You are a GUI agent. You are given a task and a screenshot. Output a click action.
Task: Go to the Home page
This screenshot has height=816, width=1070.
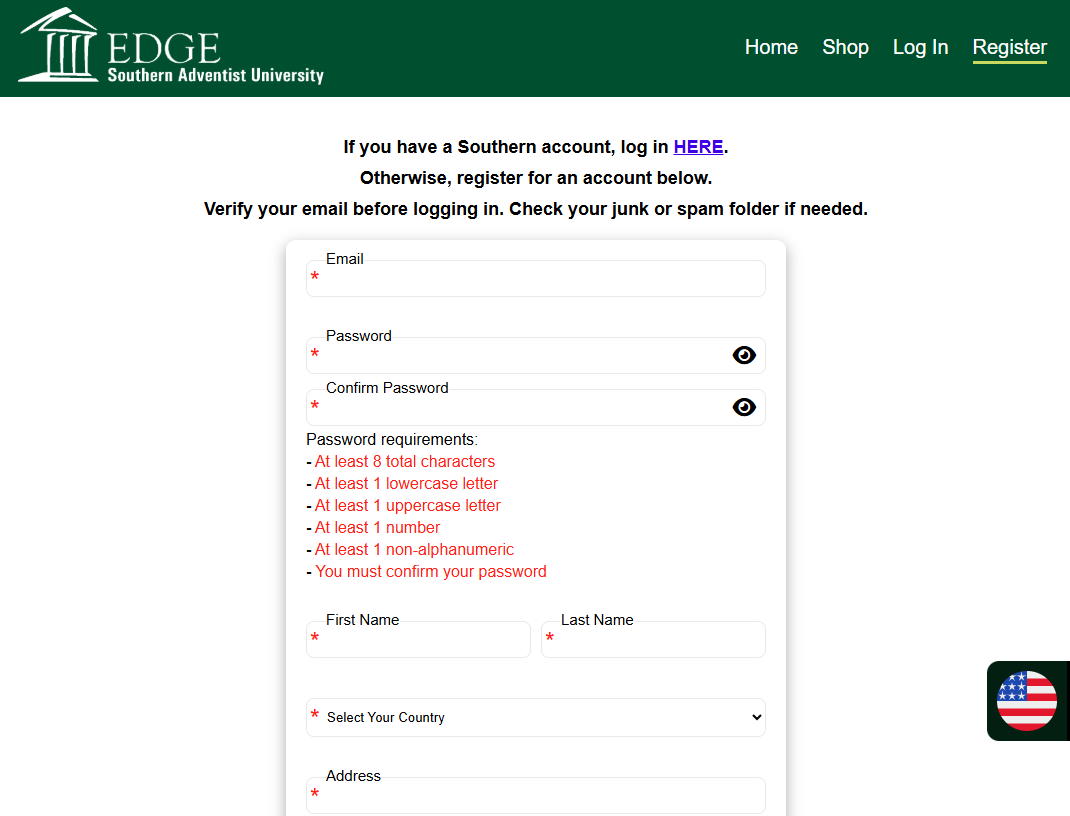[x=771, y=47]
